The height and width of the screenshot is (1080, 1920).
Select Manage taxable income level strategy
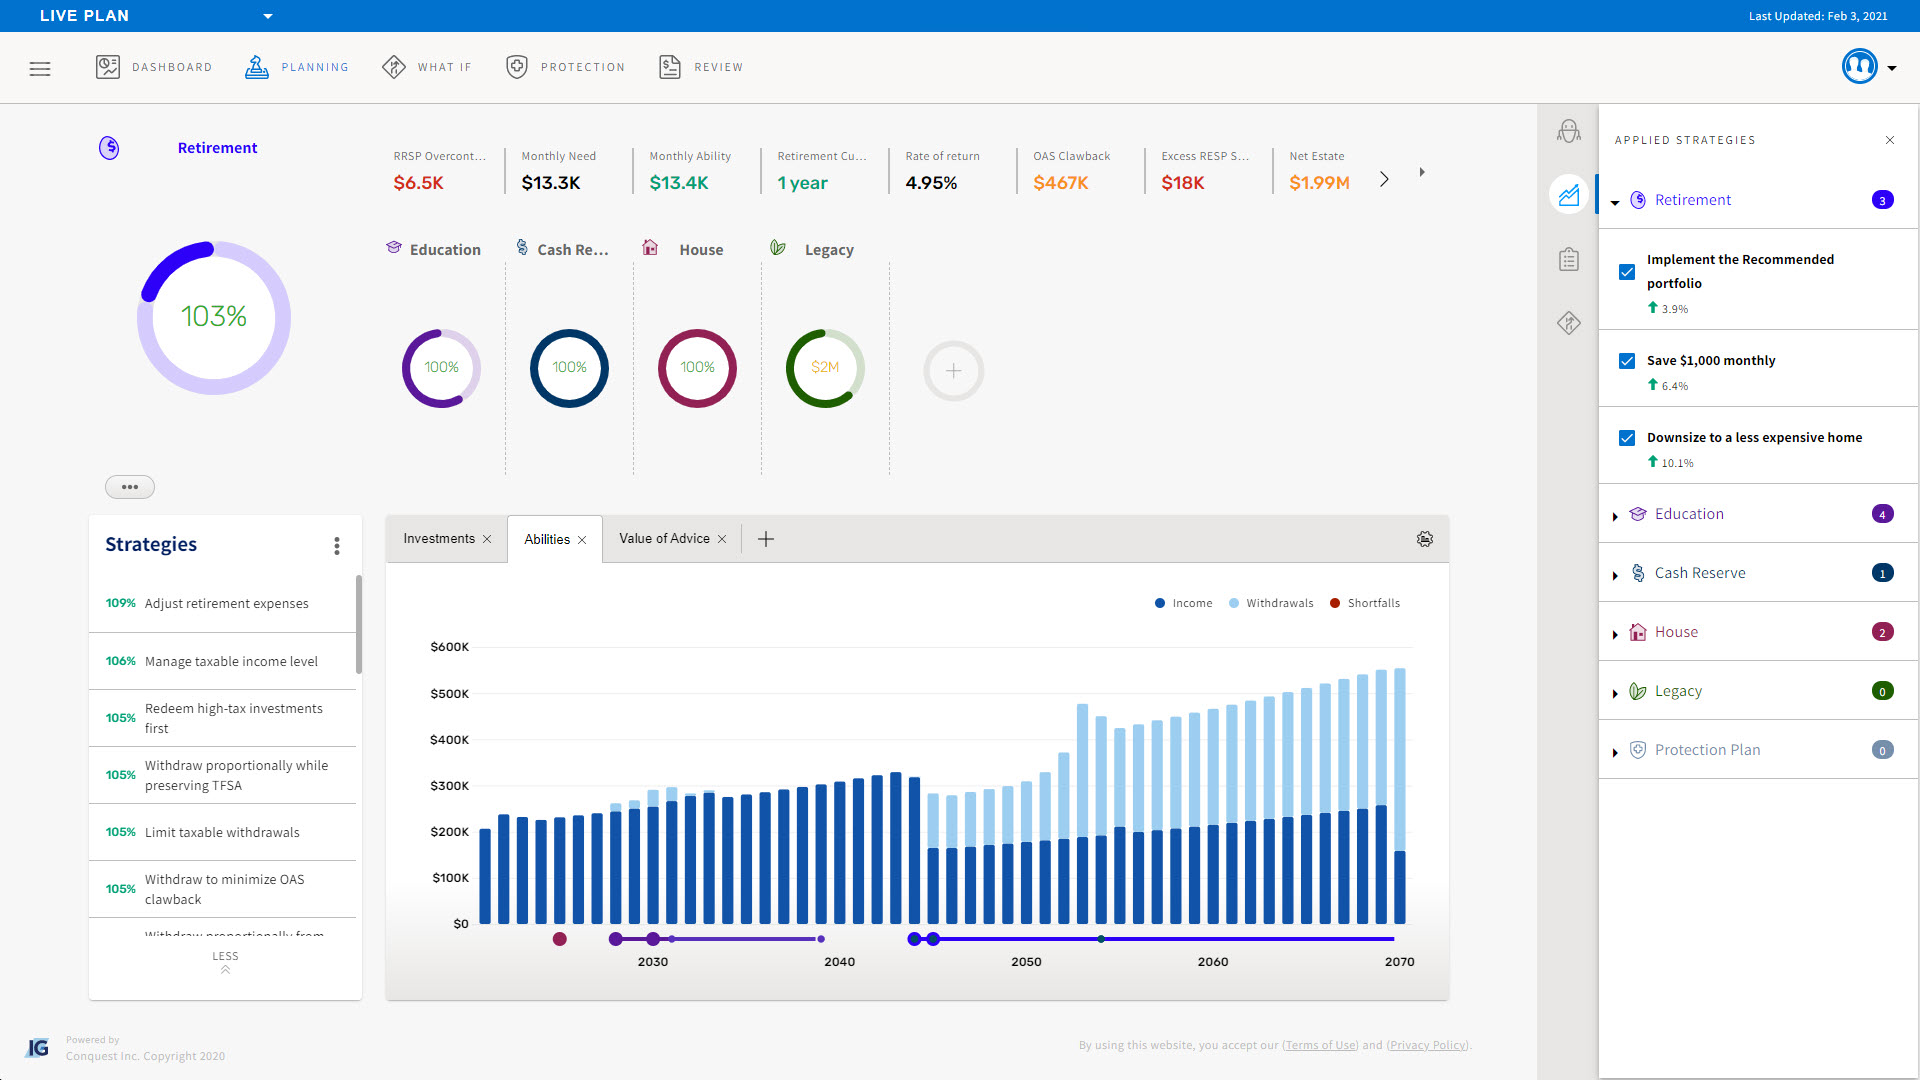click(x=222, y=661)
